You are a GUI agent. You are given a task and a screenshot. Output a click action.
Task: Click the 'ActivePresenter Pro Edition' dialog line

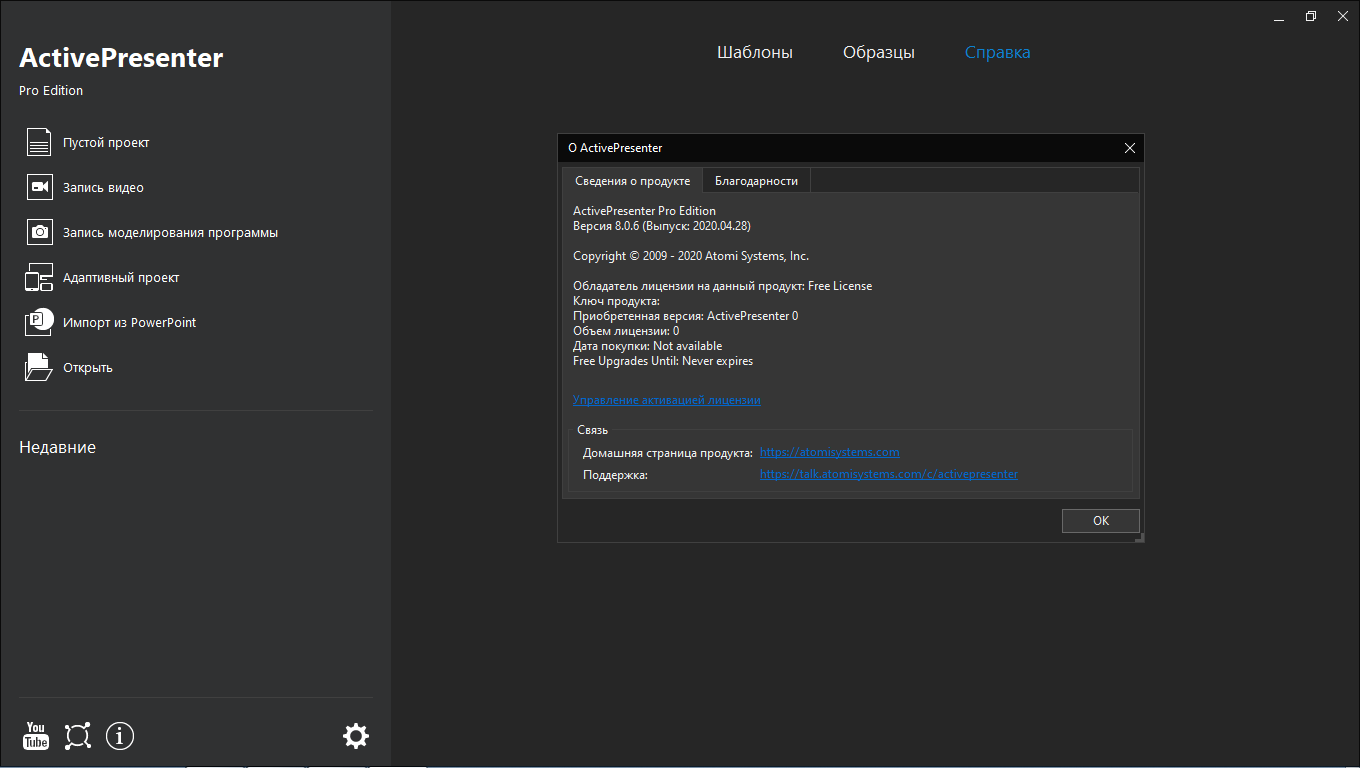click(644, 211)
